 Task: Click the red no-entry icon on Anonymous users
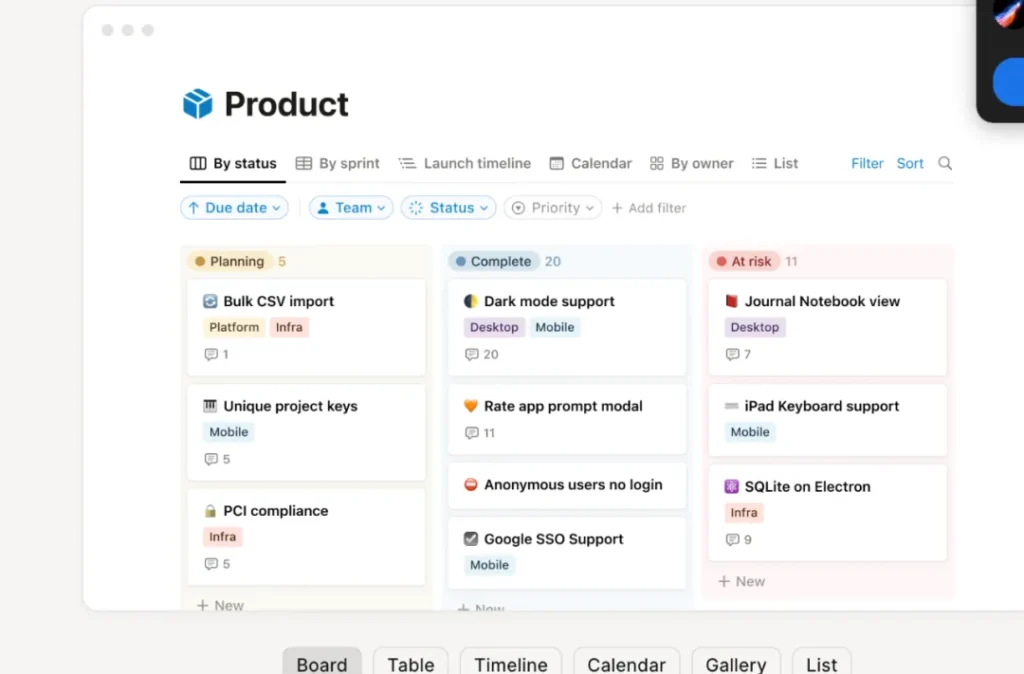tap(470, 485)
